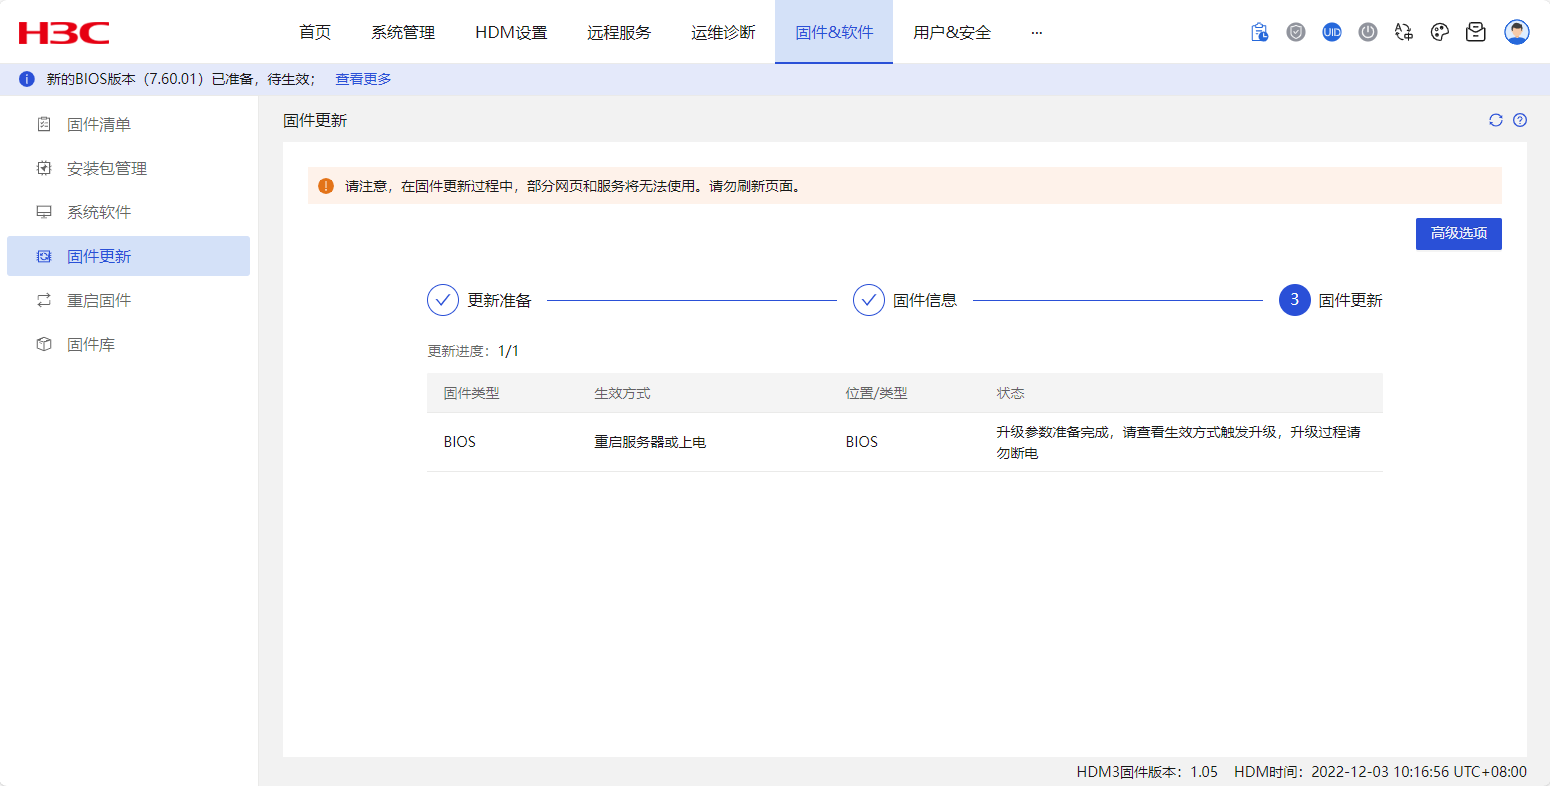The image size is (1550, 786).
Task: Open the HDM设置 menu
Action: coord(511,32)
